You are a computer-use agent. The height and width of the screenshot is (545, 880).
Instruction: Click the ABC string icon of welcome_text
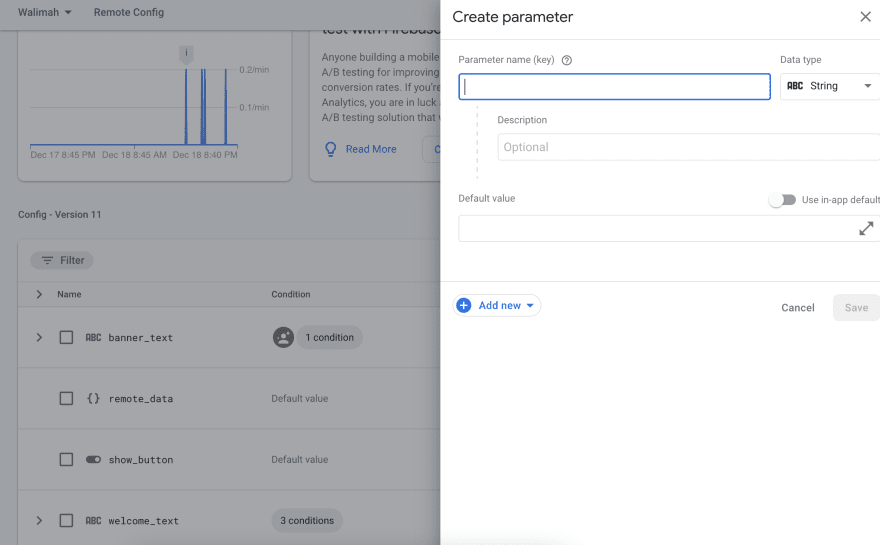pyautogui.click(x=93, y=521)
